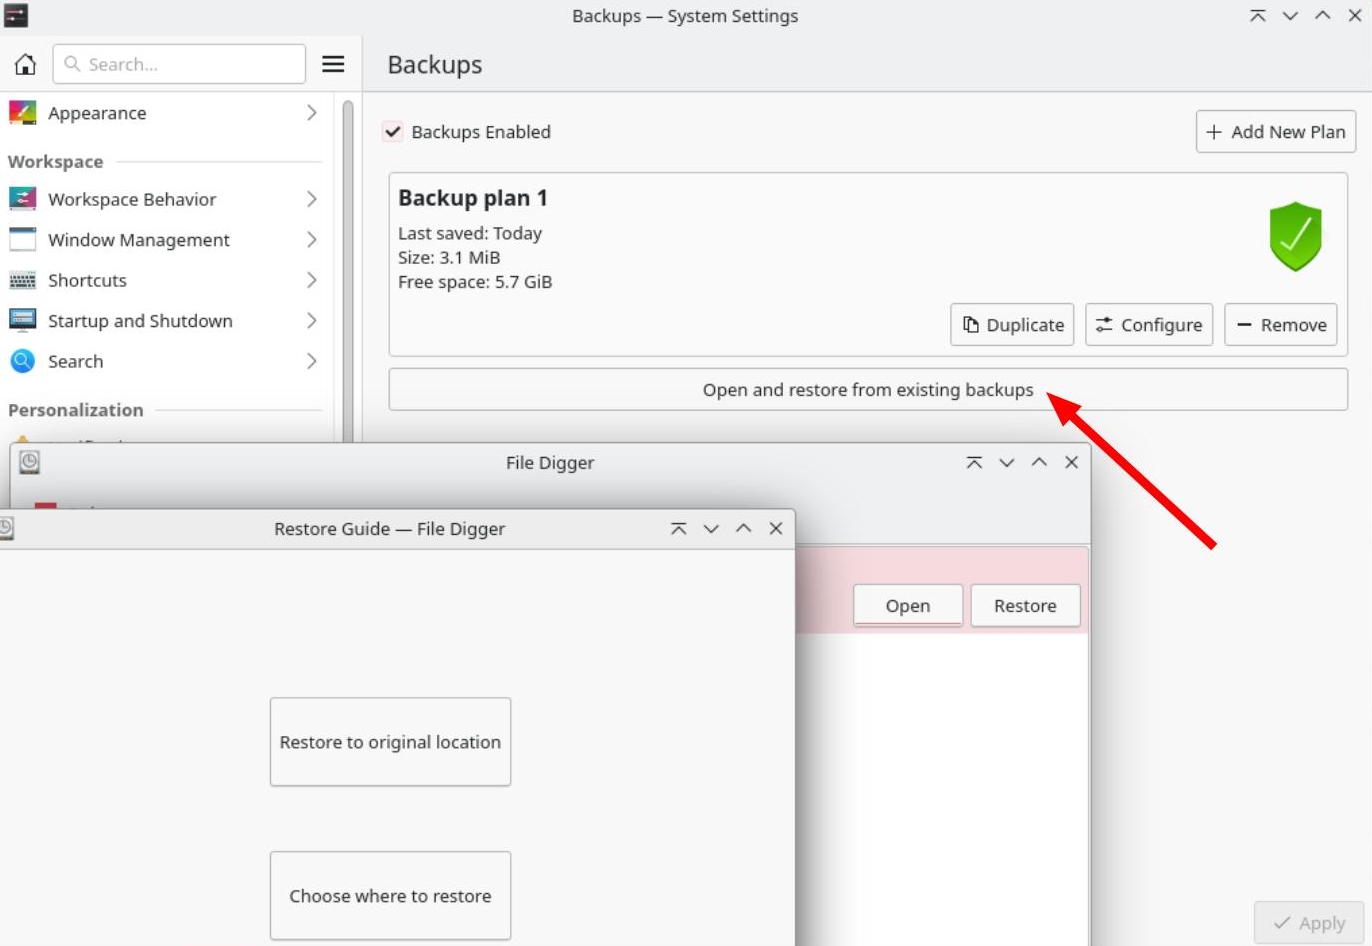Duplicate Backup plan 1

click(1012, 325)
